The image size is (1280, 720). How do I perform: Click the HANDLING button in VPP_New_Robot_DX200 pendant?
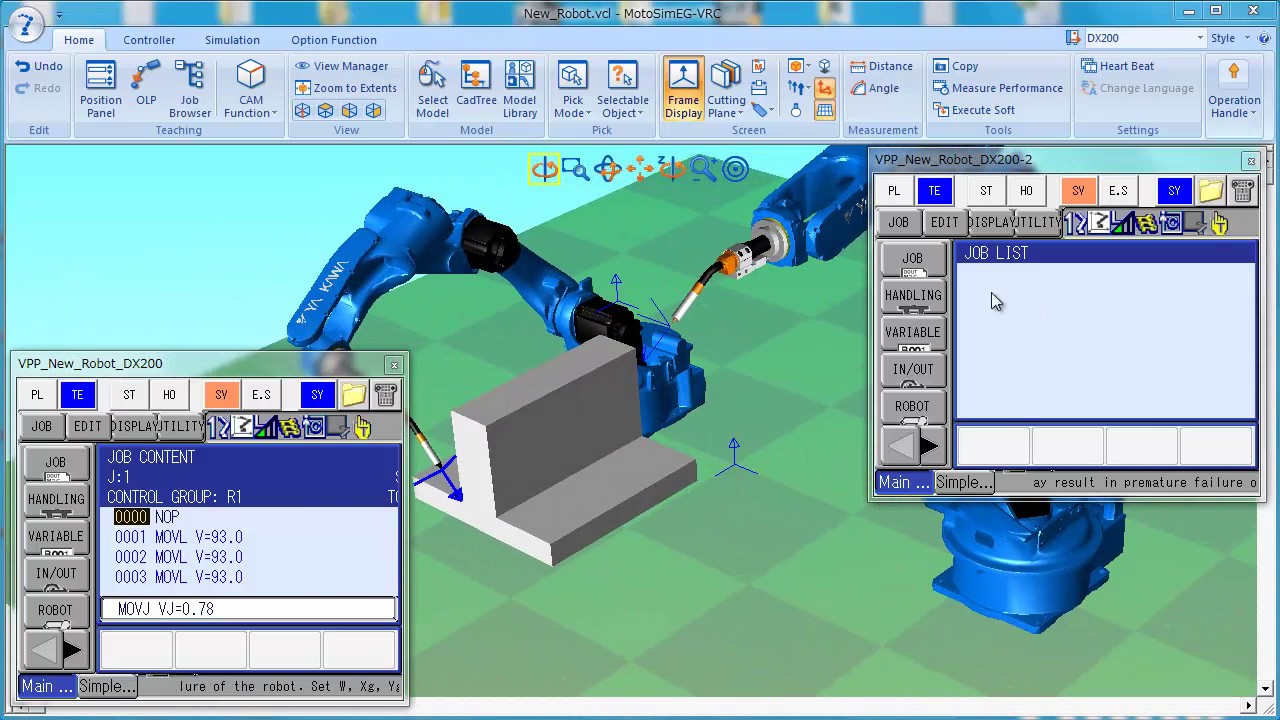point(56,499)
